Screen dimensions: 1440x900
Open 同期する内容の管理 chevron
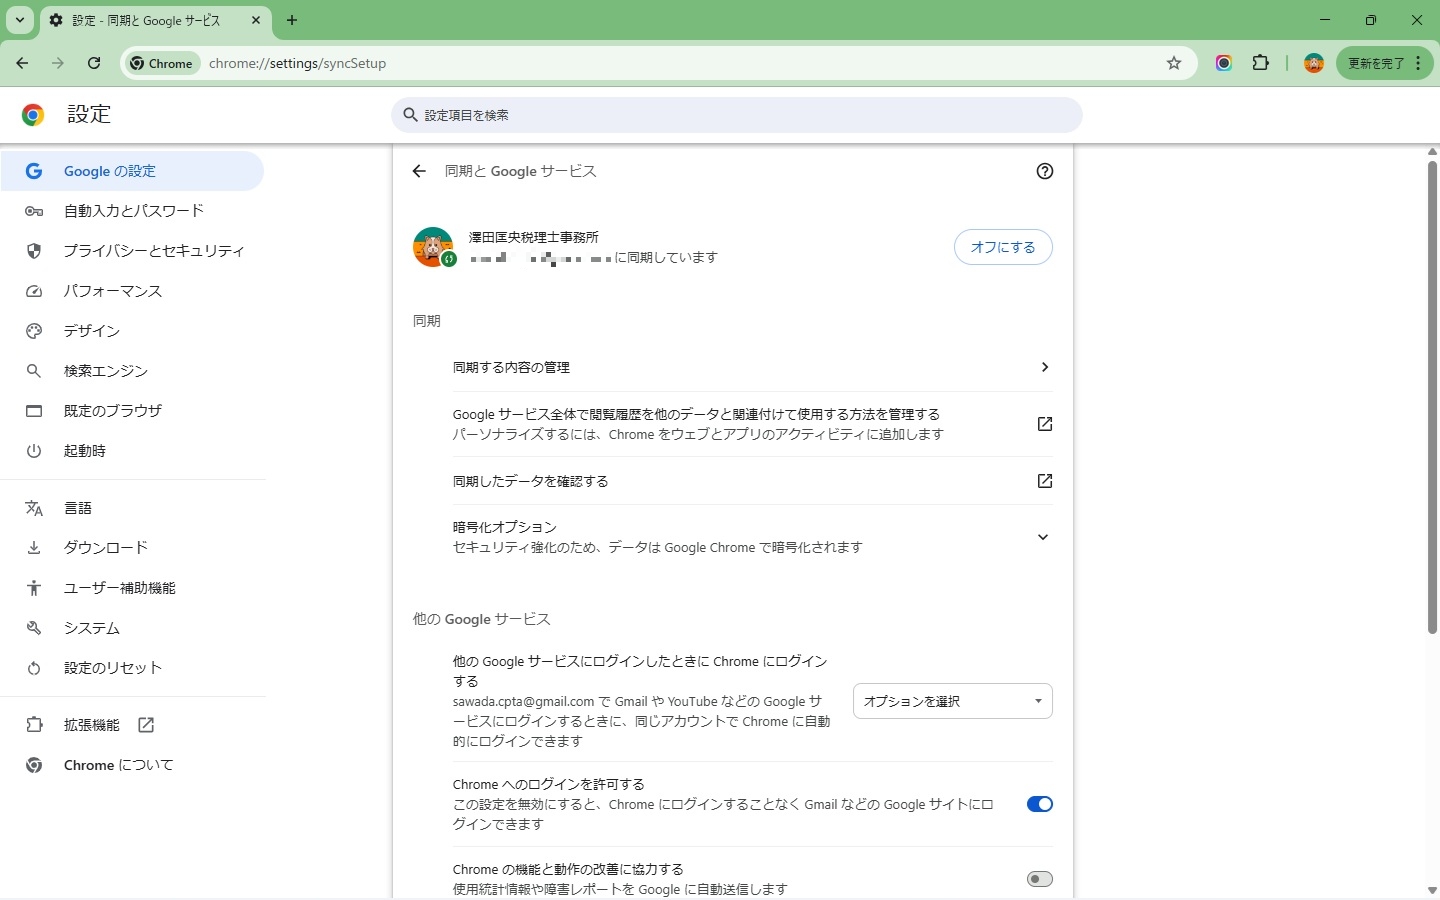[1045, 367]
